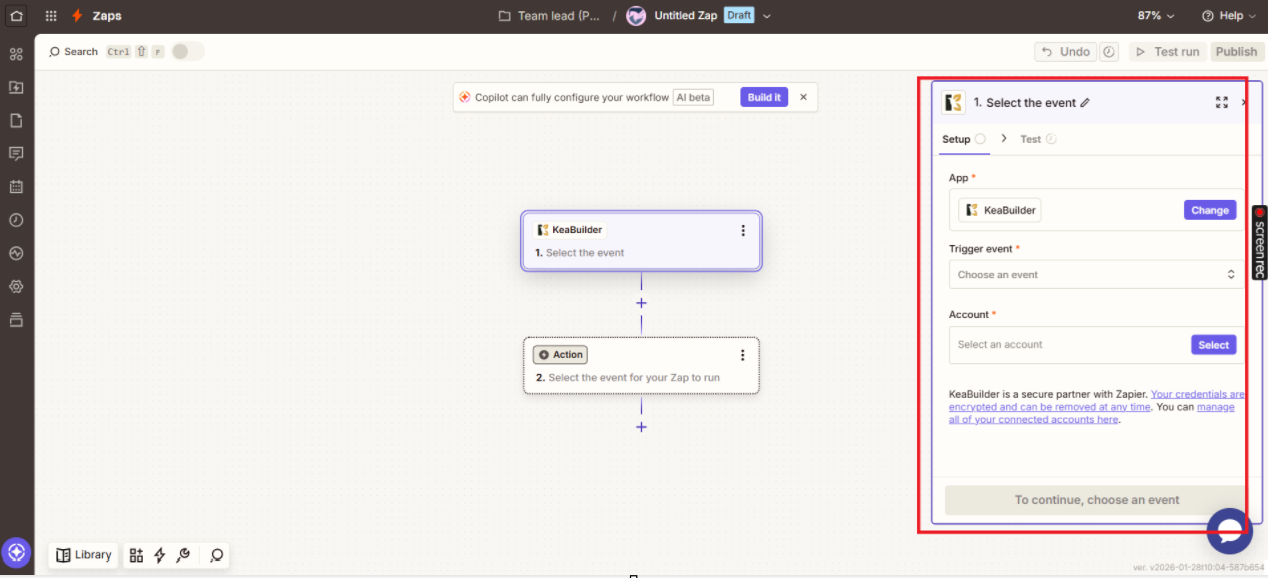Image resolution: width=1268 pixels, height=578 pixels.
Task: Toggle the switch next to Search
Action: click(x=187, y=52)
